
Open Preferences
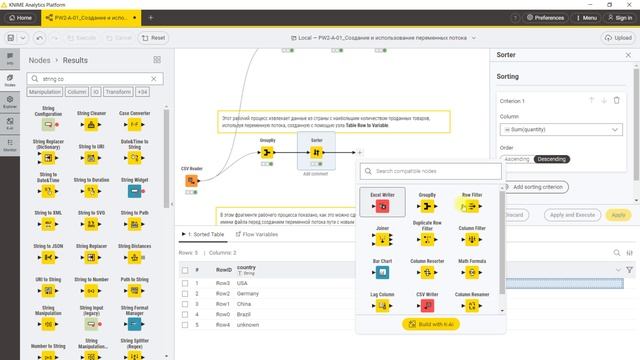[545, 18]
